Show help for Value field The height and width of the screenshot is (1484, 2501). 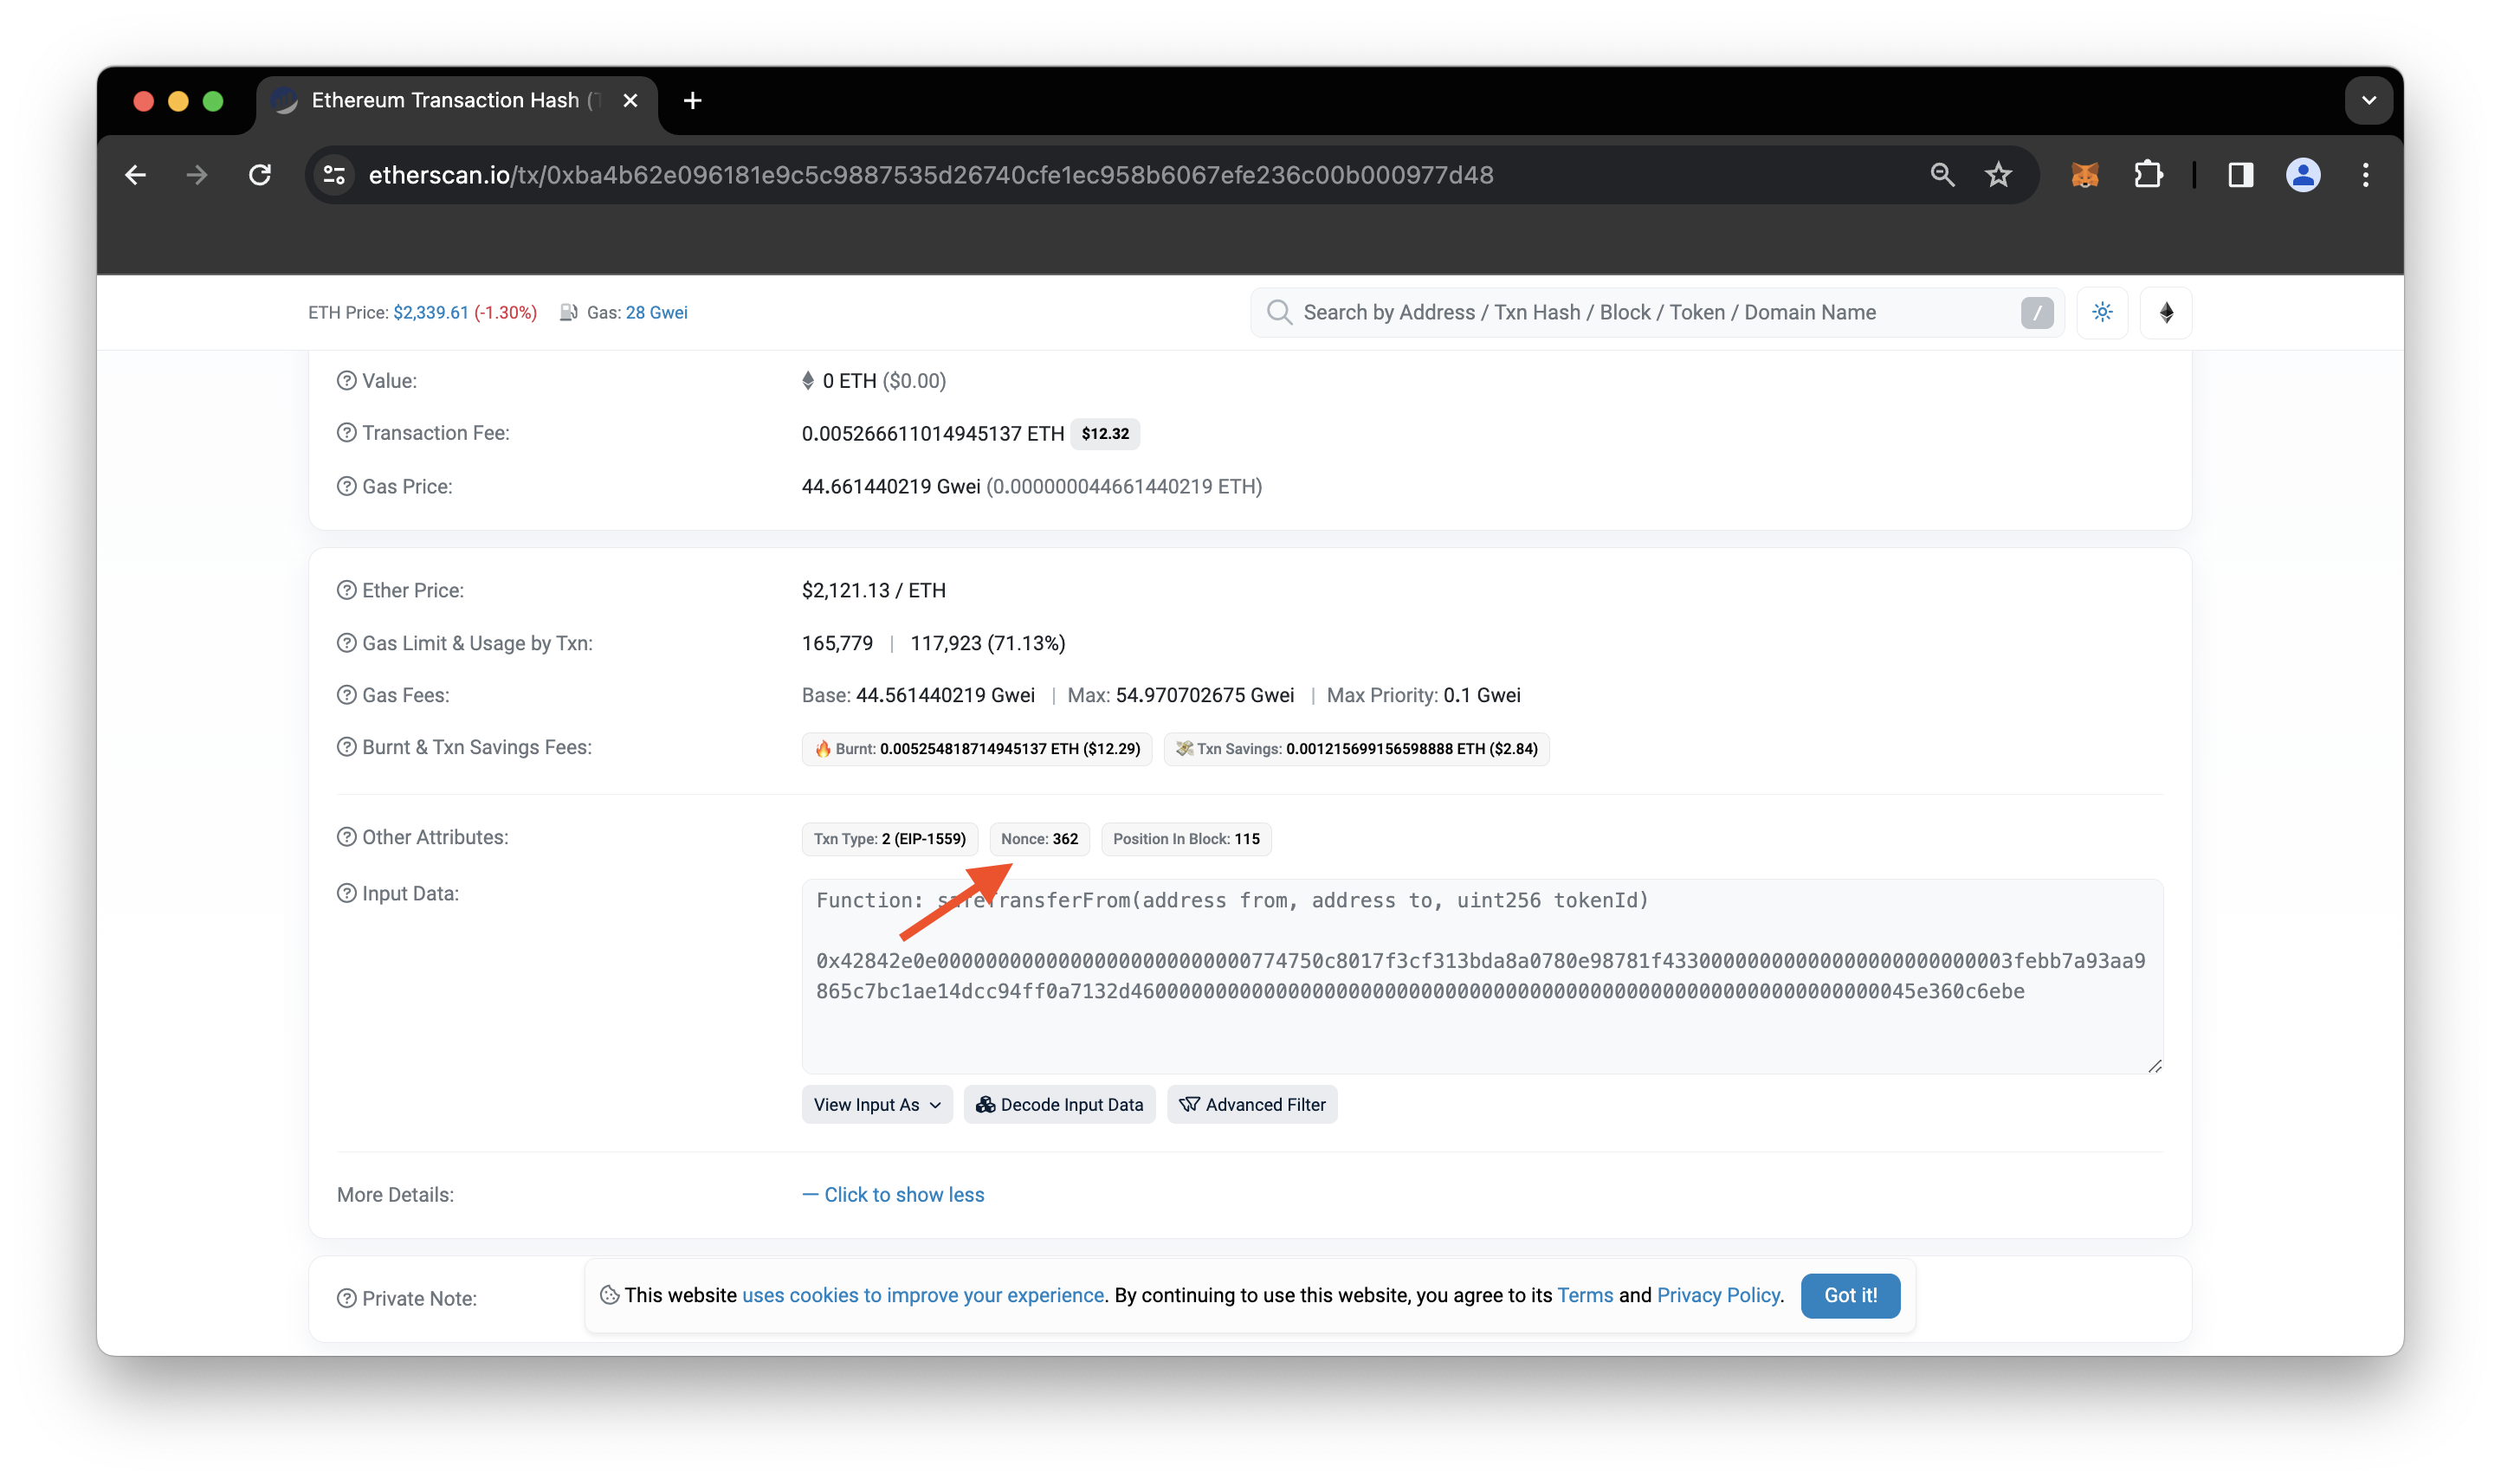[x=346, y=380]
